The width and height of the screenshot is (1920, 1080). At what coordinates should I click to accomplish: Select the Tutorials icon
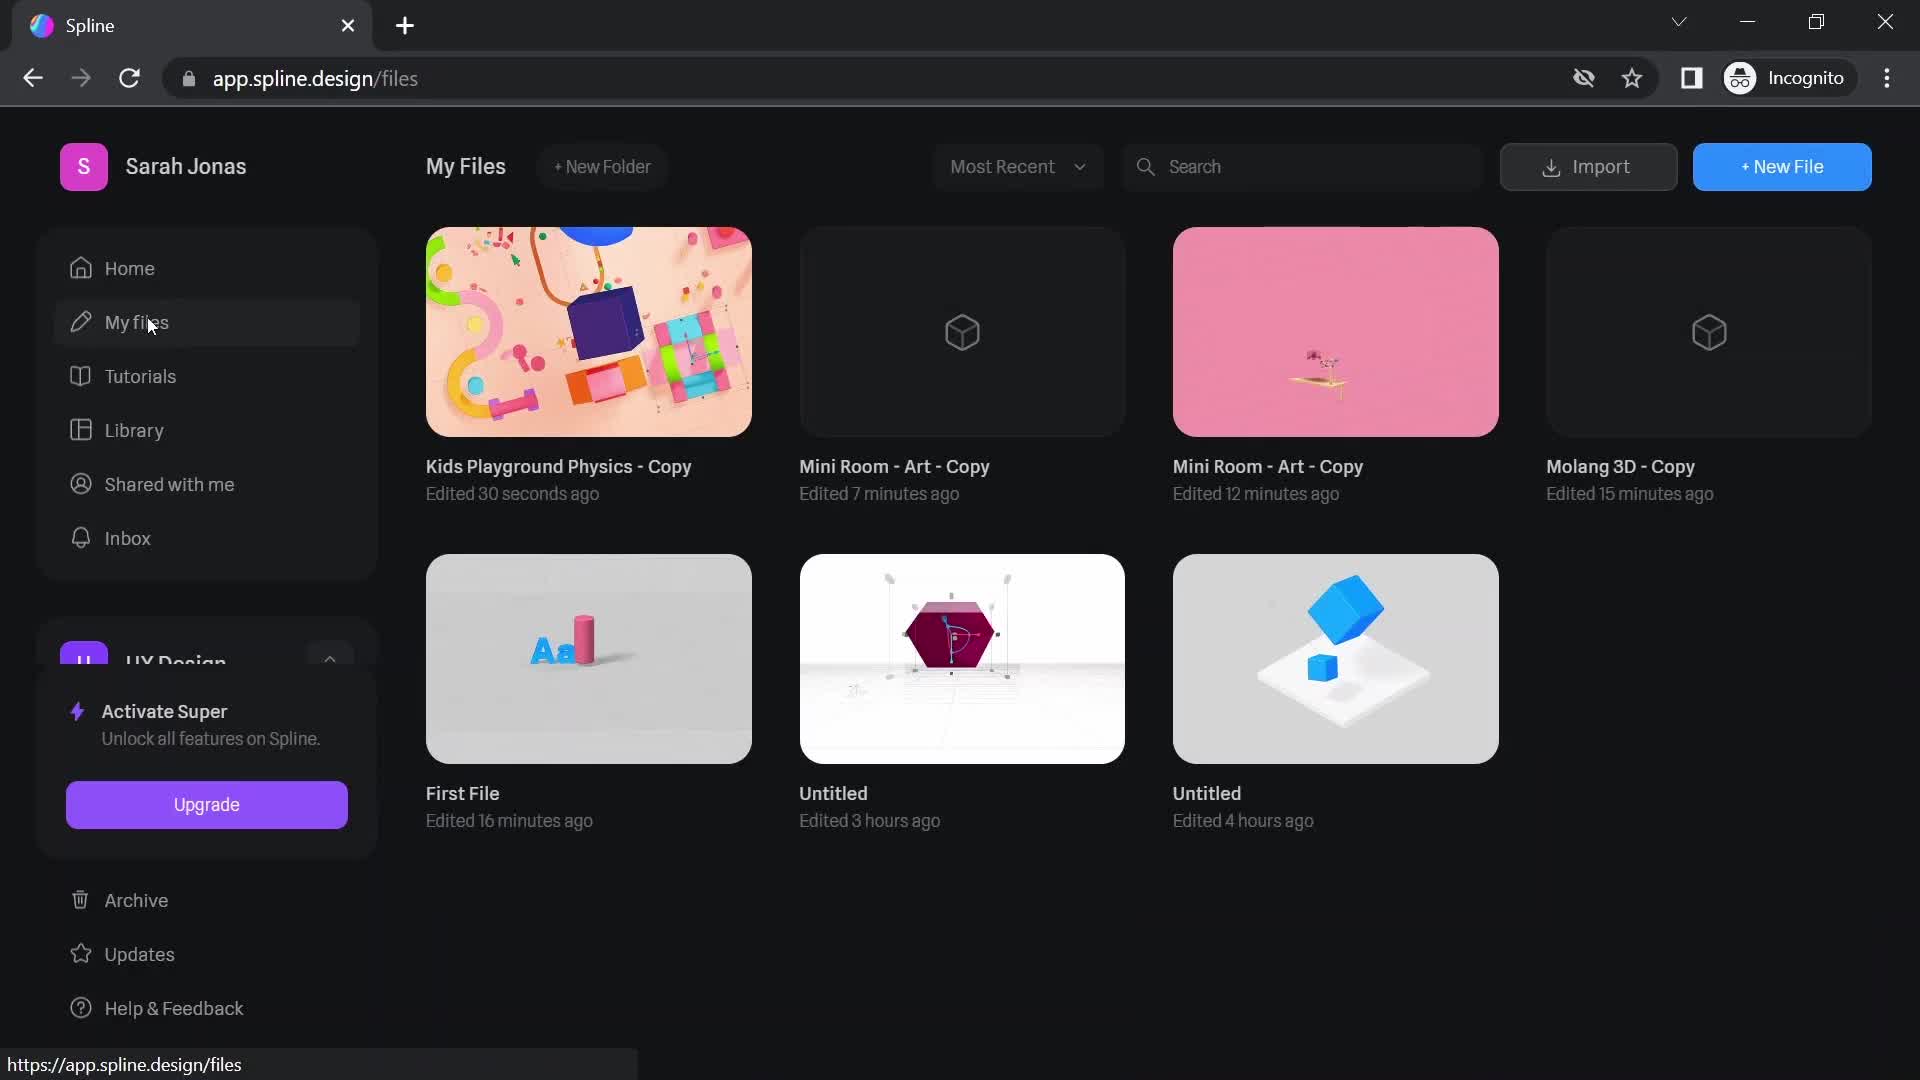(x=80, y=378)
